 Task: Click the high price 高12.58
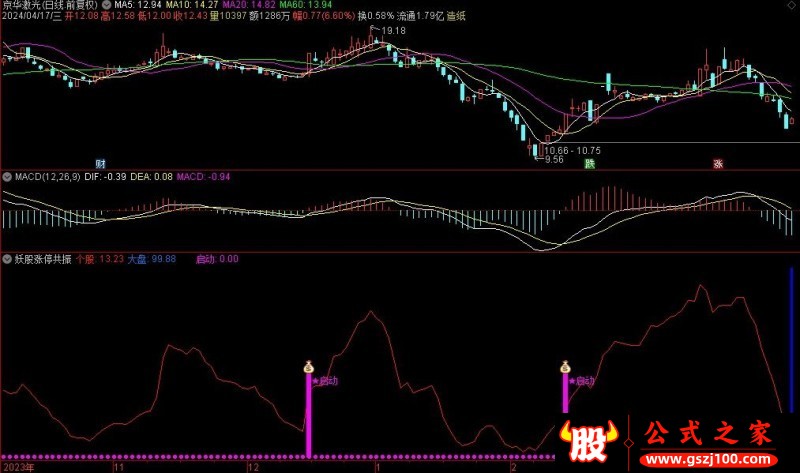pos(118,16)
